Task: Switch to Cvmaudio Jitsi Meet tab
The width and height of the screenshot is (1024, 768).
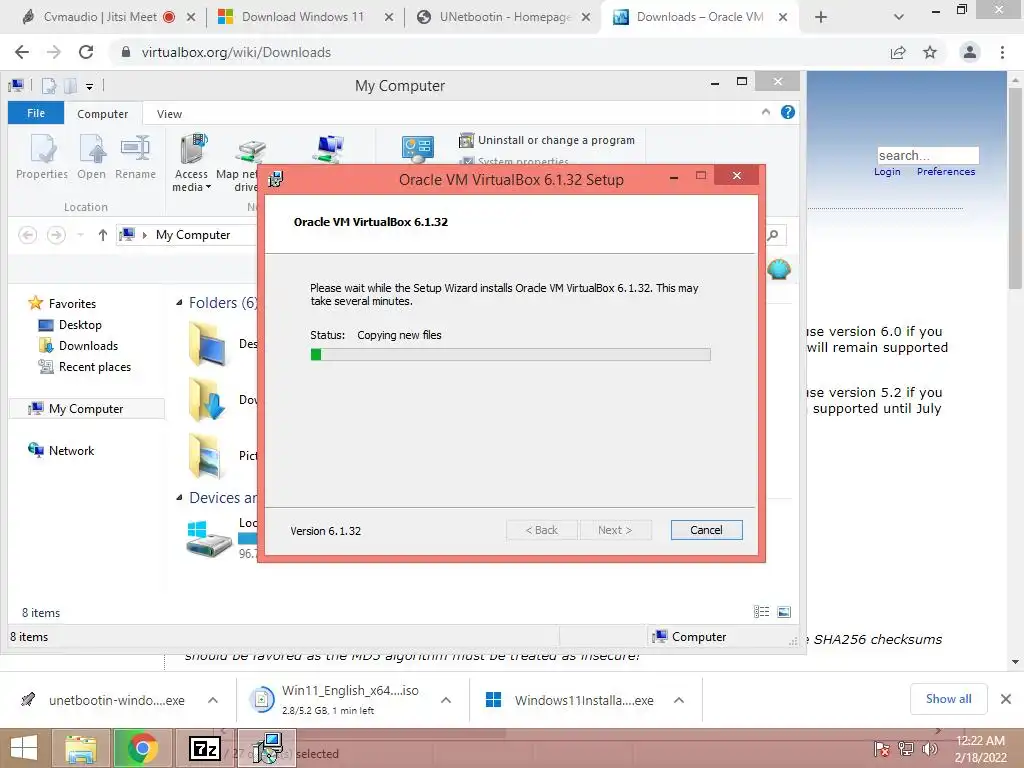Action: click(x=99, y=17)
